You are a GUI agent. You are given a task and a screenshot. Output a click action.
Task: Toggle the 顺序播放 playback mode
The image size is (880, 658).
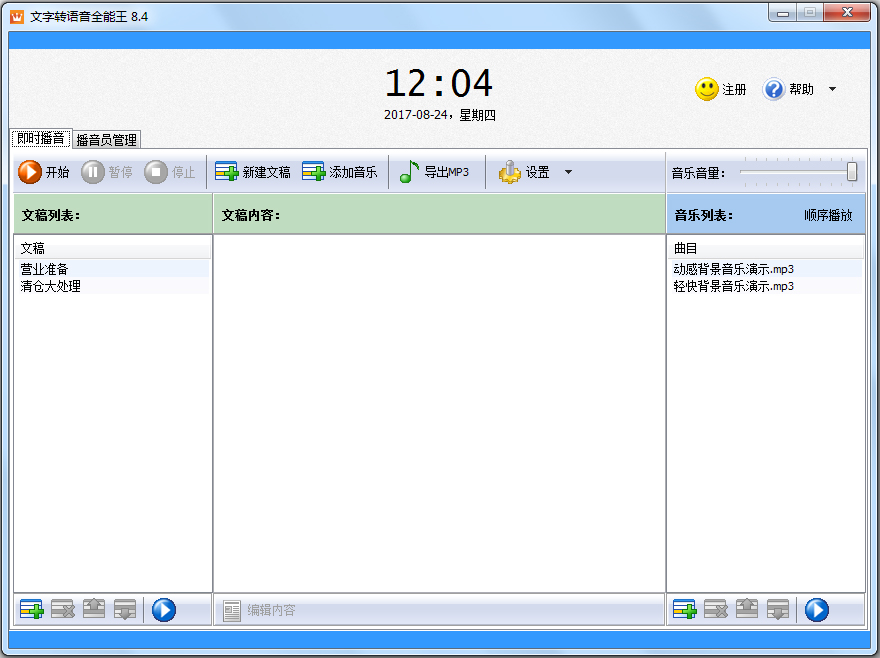click(x=828, y=215)
